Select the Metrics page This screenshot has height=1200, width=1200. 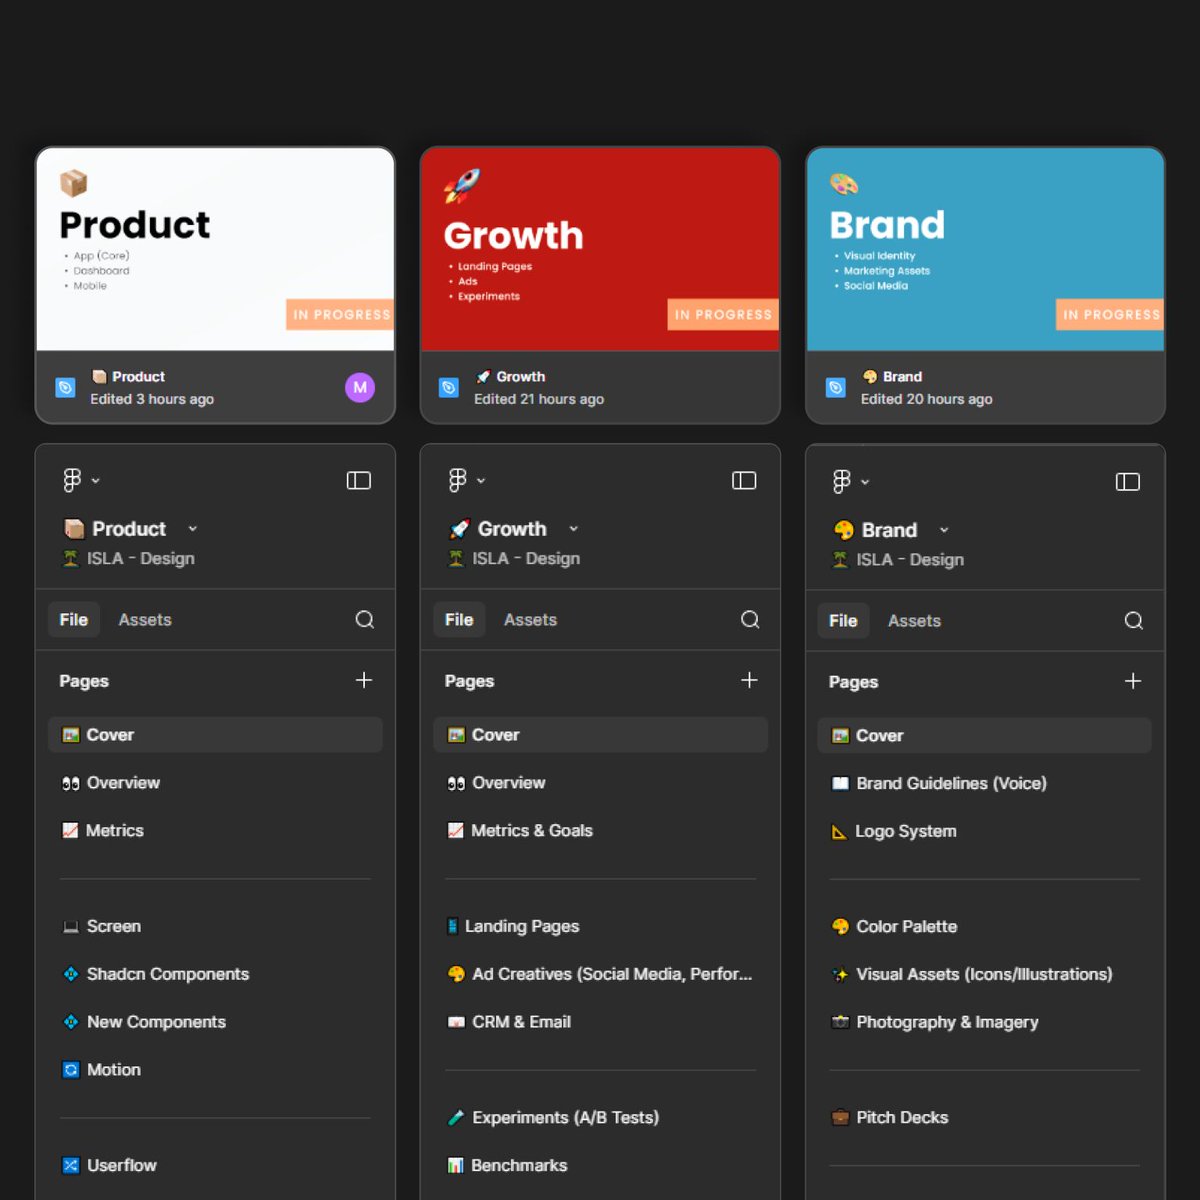click(215, 831)
